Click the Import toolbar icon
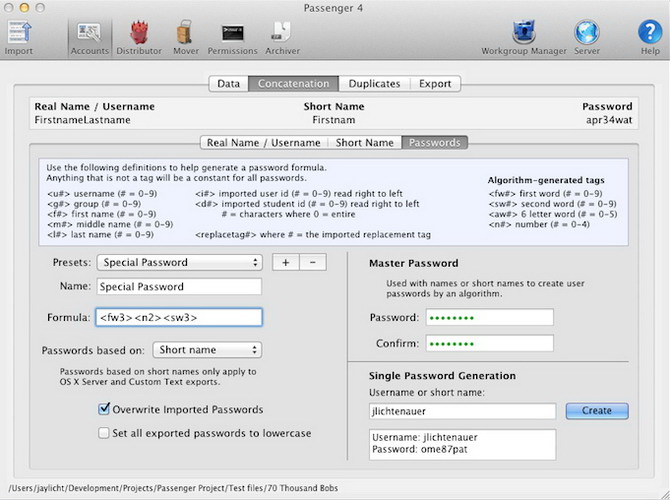The width and height of the screenshot is (670, 500). click(17, 34)
